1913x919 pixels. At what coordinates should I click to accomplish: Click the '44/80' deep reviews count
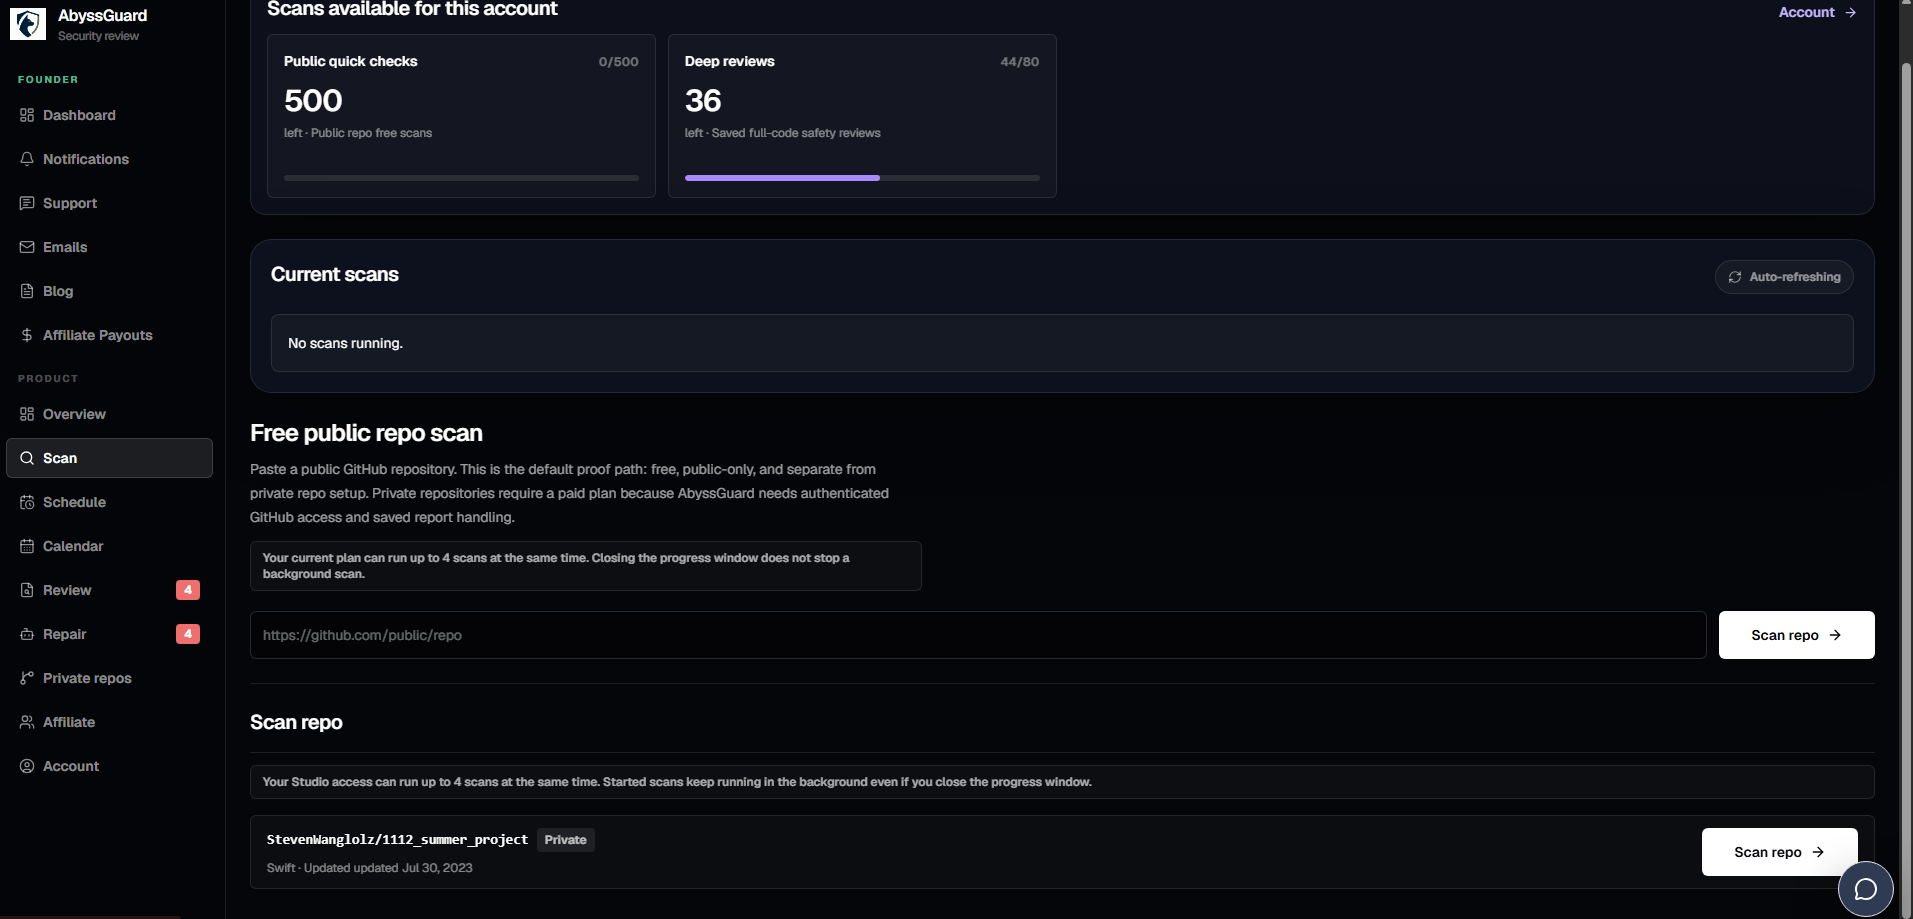pos(1019,62)
